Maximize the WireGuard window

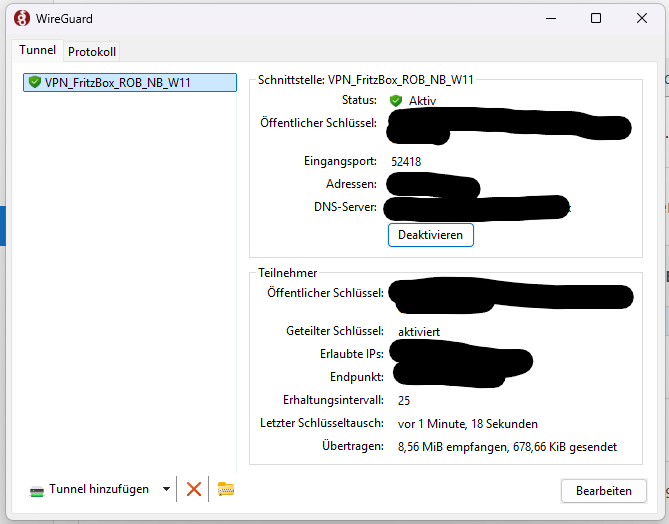[596, 18]
